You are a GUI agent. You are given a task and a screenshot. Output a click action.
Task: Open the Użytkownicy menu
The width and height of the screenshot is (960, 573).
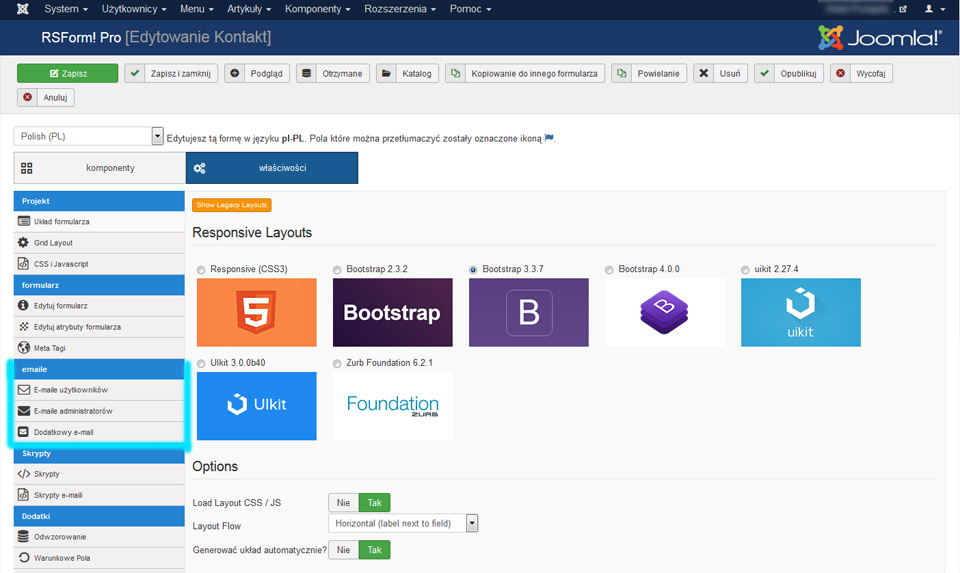click(x=133, y=9)
